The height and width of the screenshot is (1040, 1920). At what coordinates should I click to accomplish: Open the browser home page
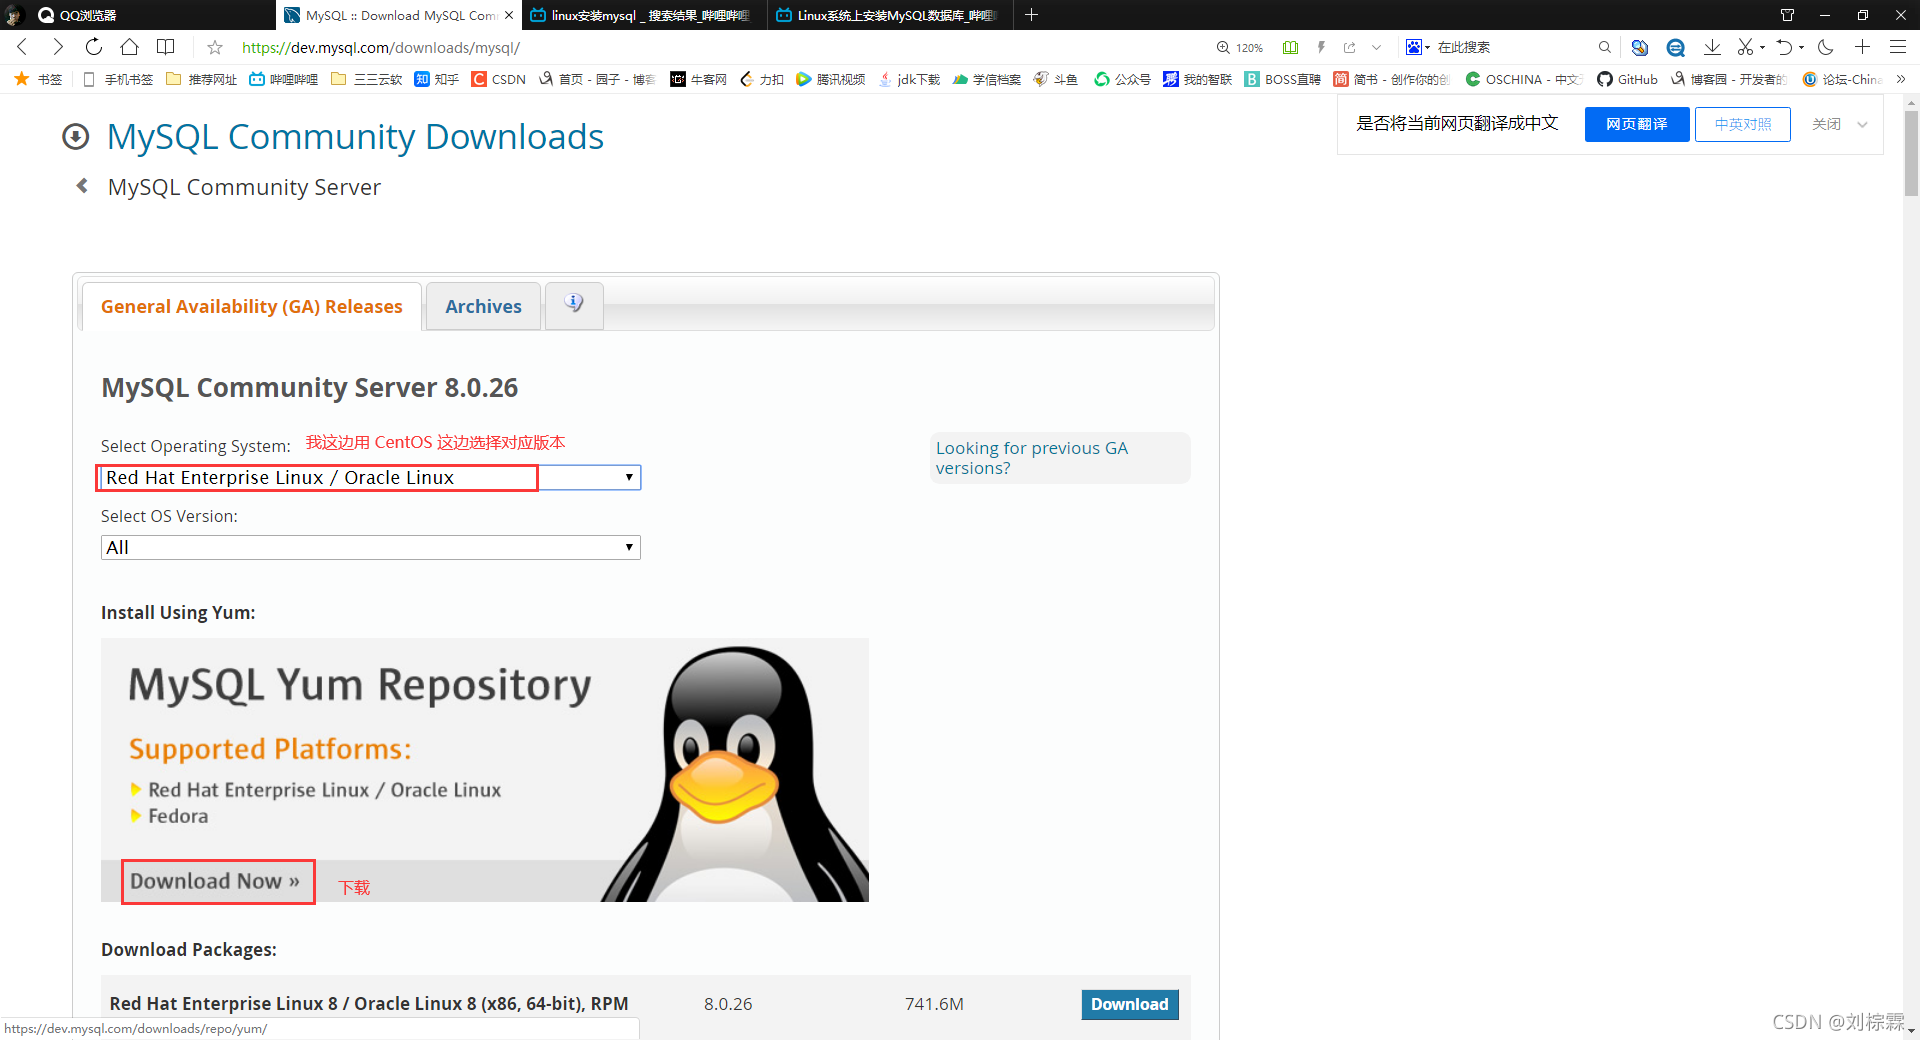pos(130,47)
